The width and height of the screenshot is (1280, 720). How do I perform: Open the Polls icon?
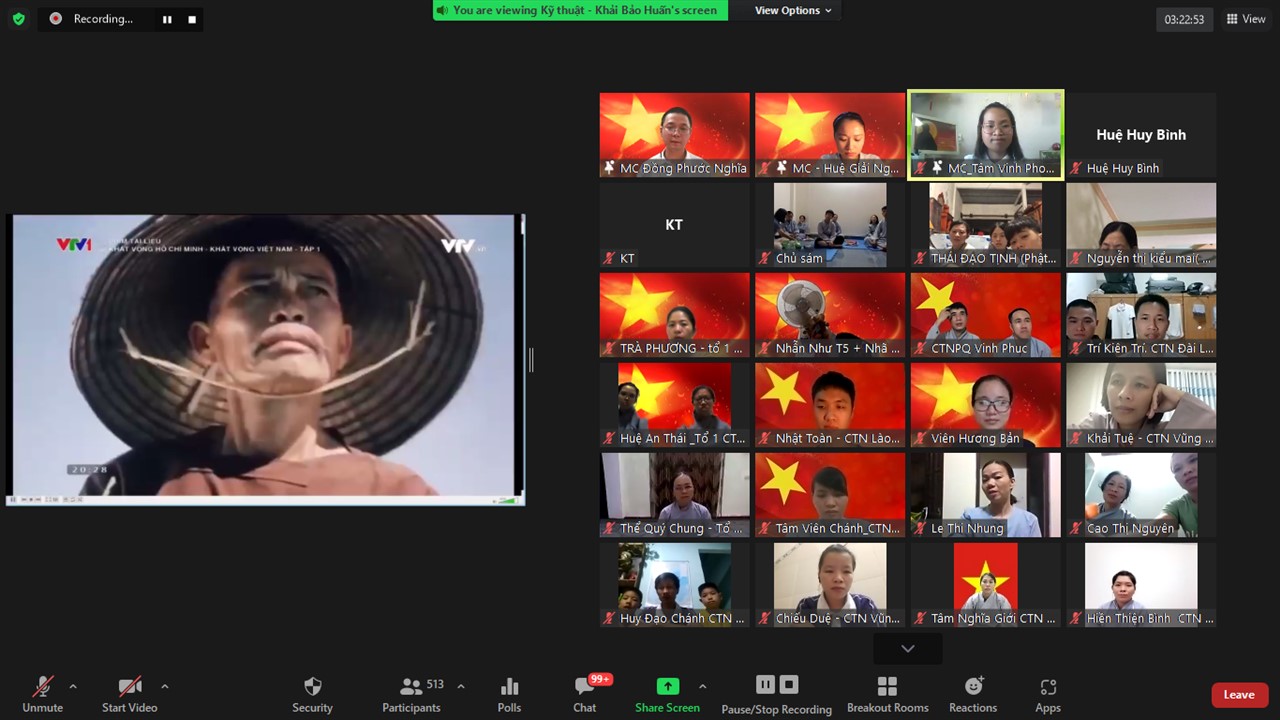point(509,694)
